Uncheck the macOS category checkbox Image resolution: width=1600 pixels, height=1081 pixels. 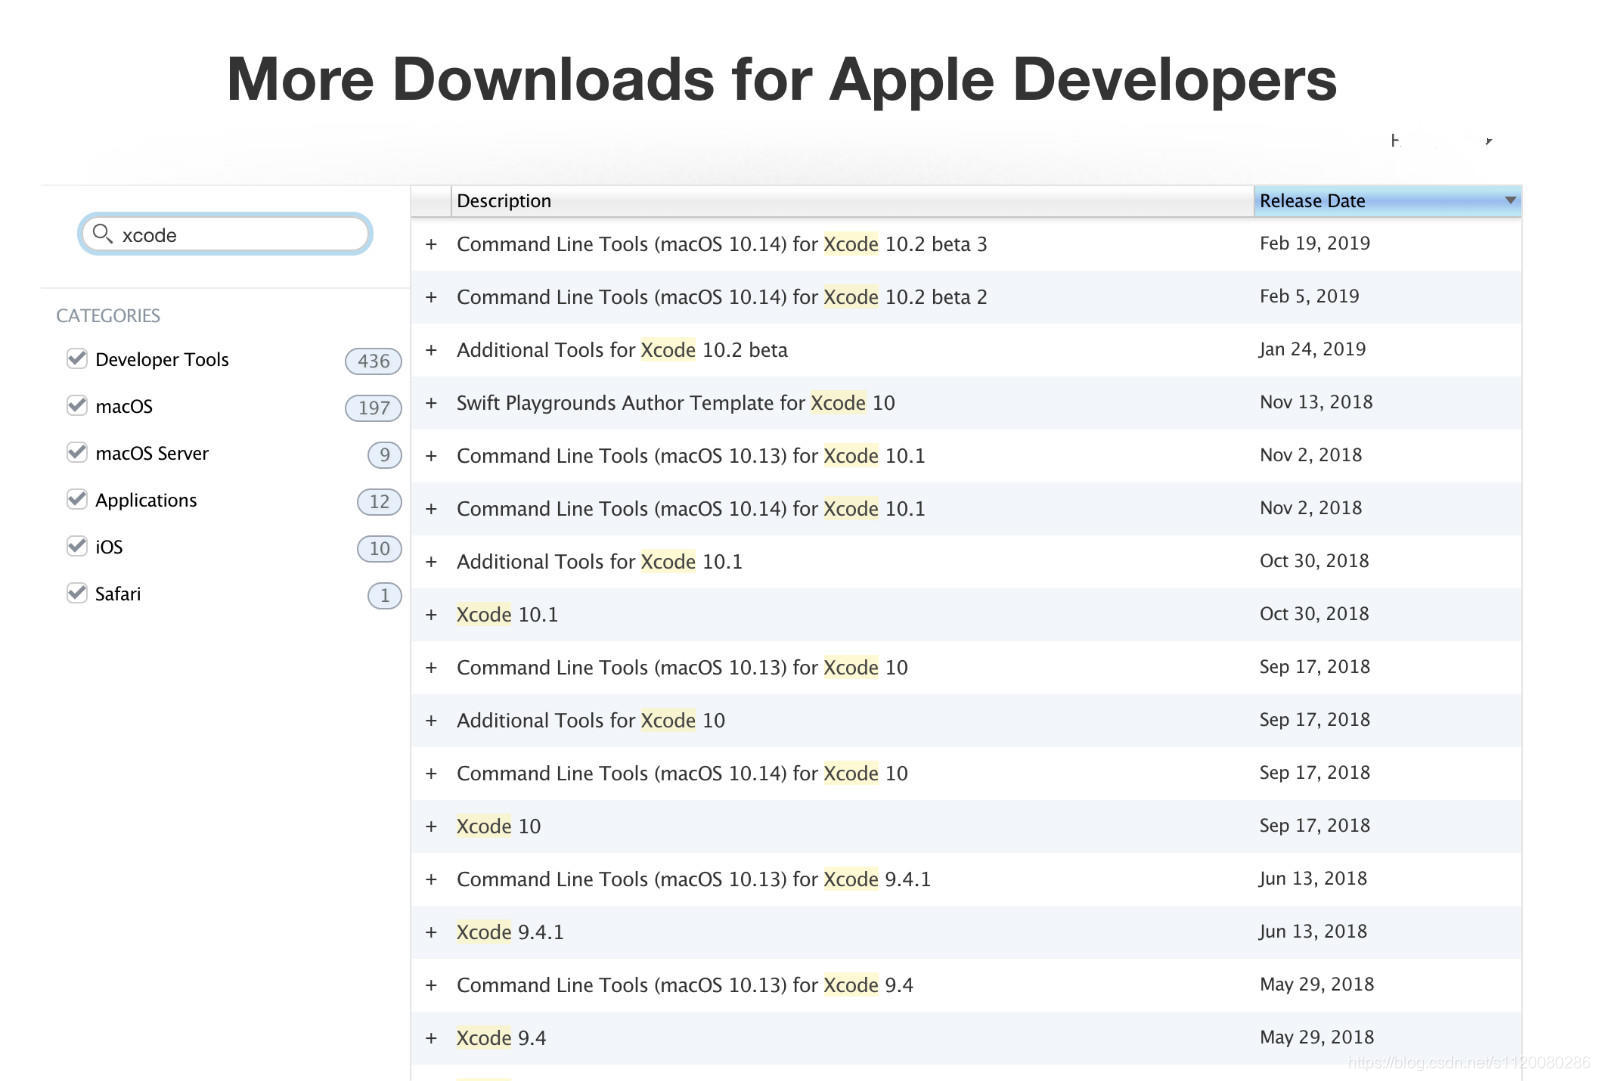click(x=77, y=405)
